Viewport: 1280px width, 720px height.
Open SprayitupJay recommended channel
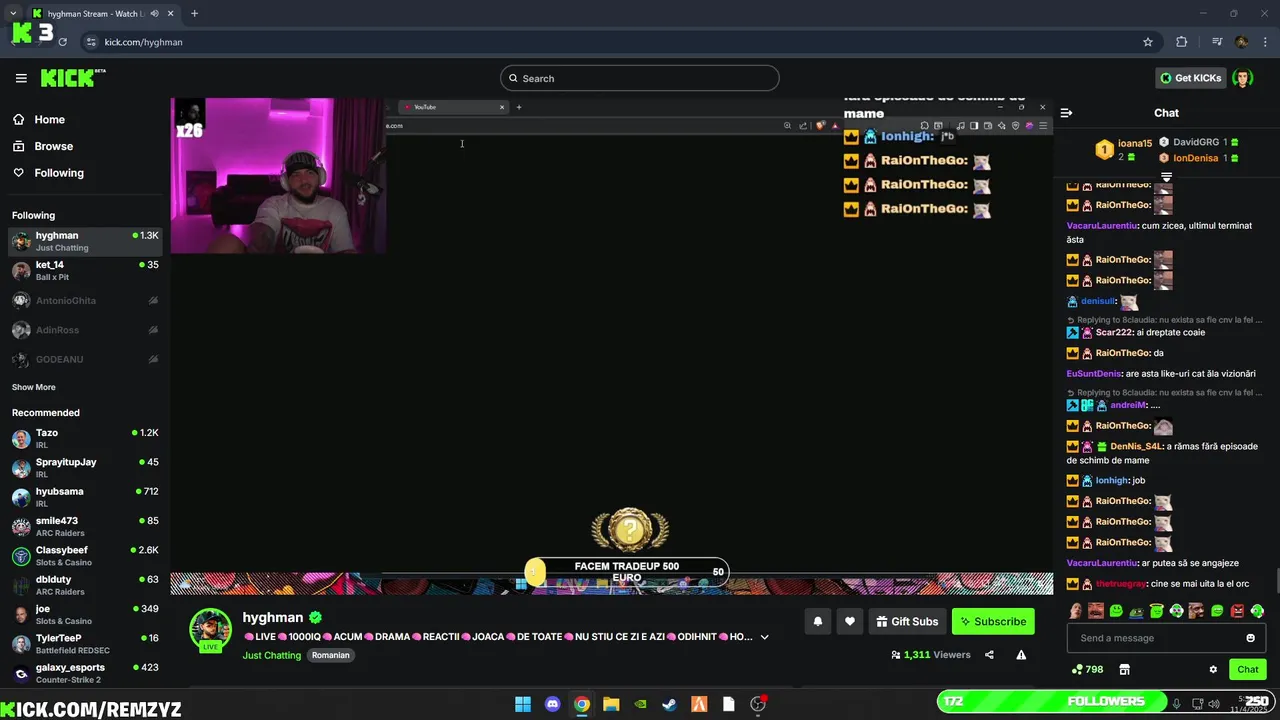[x=85, y=467]
